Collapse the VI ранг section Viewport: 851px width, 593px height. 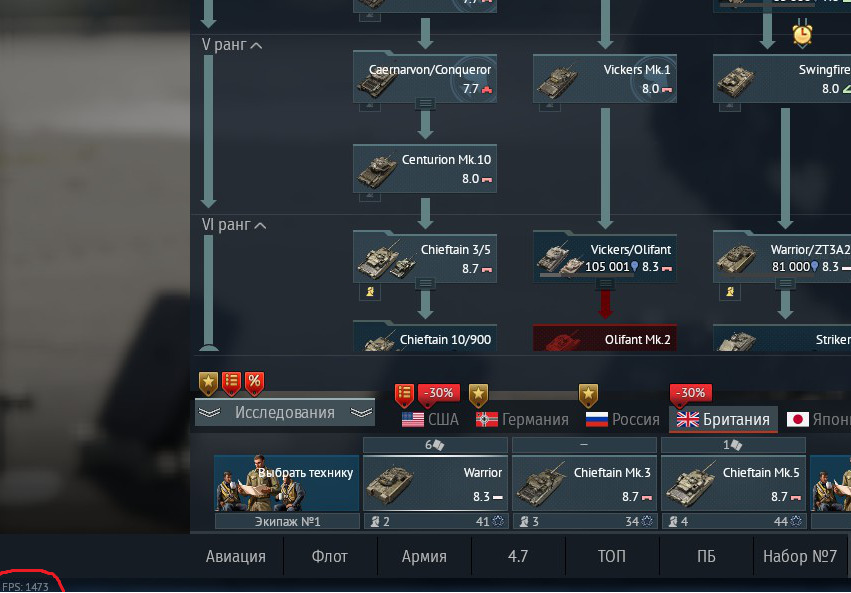tap(234, 225)
